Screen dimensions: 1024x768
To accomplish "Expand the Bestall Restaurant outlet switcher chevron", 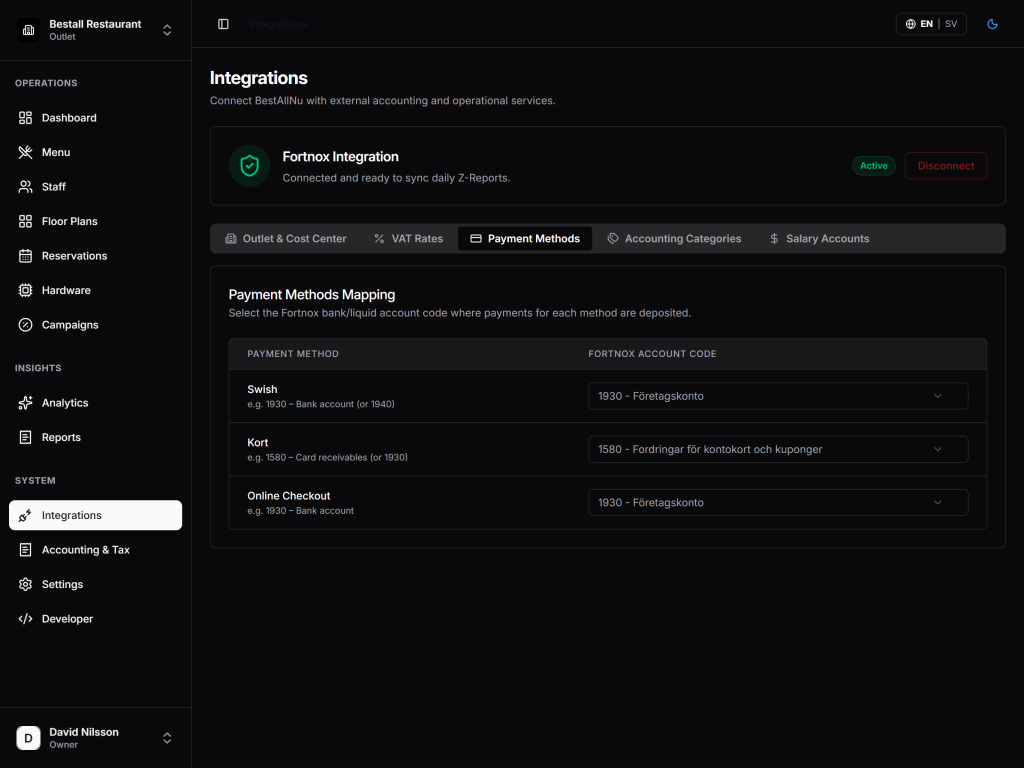I will coord(167,30).
